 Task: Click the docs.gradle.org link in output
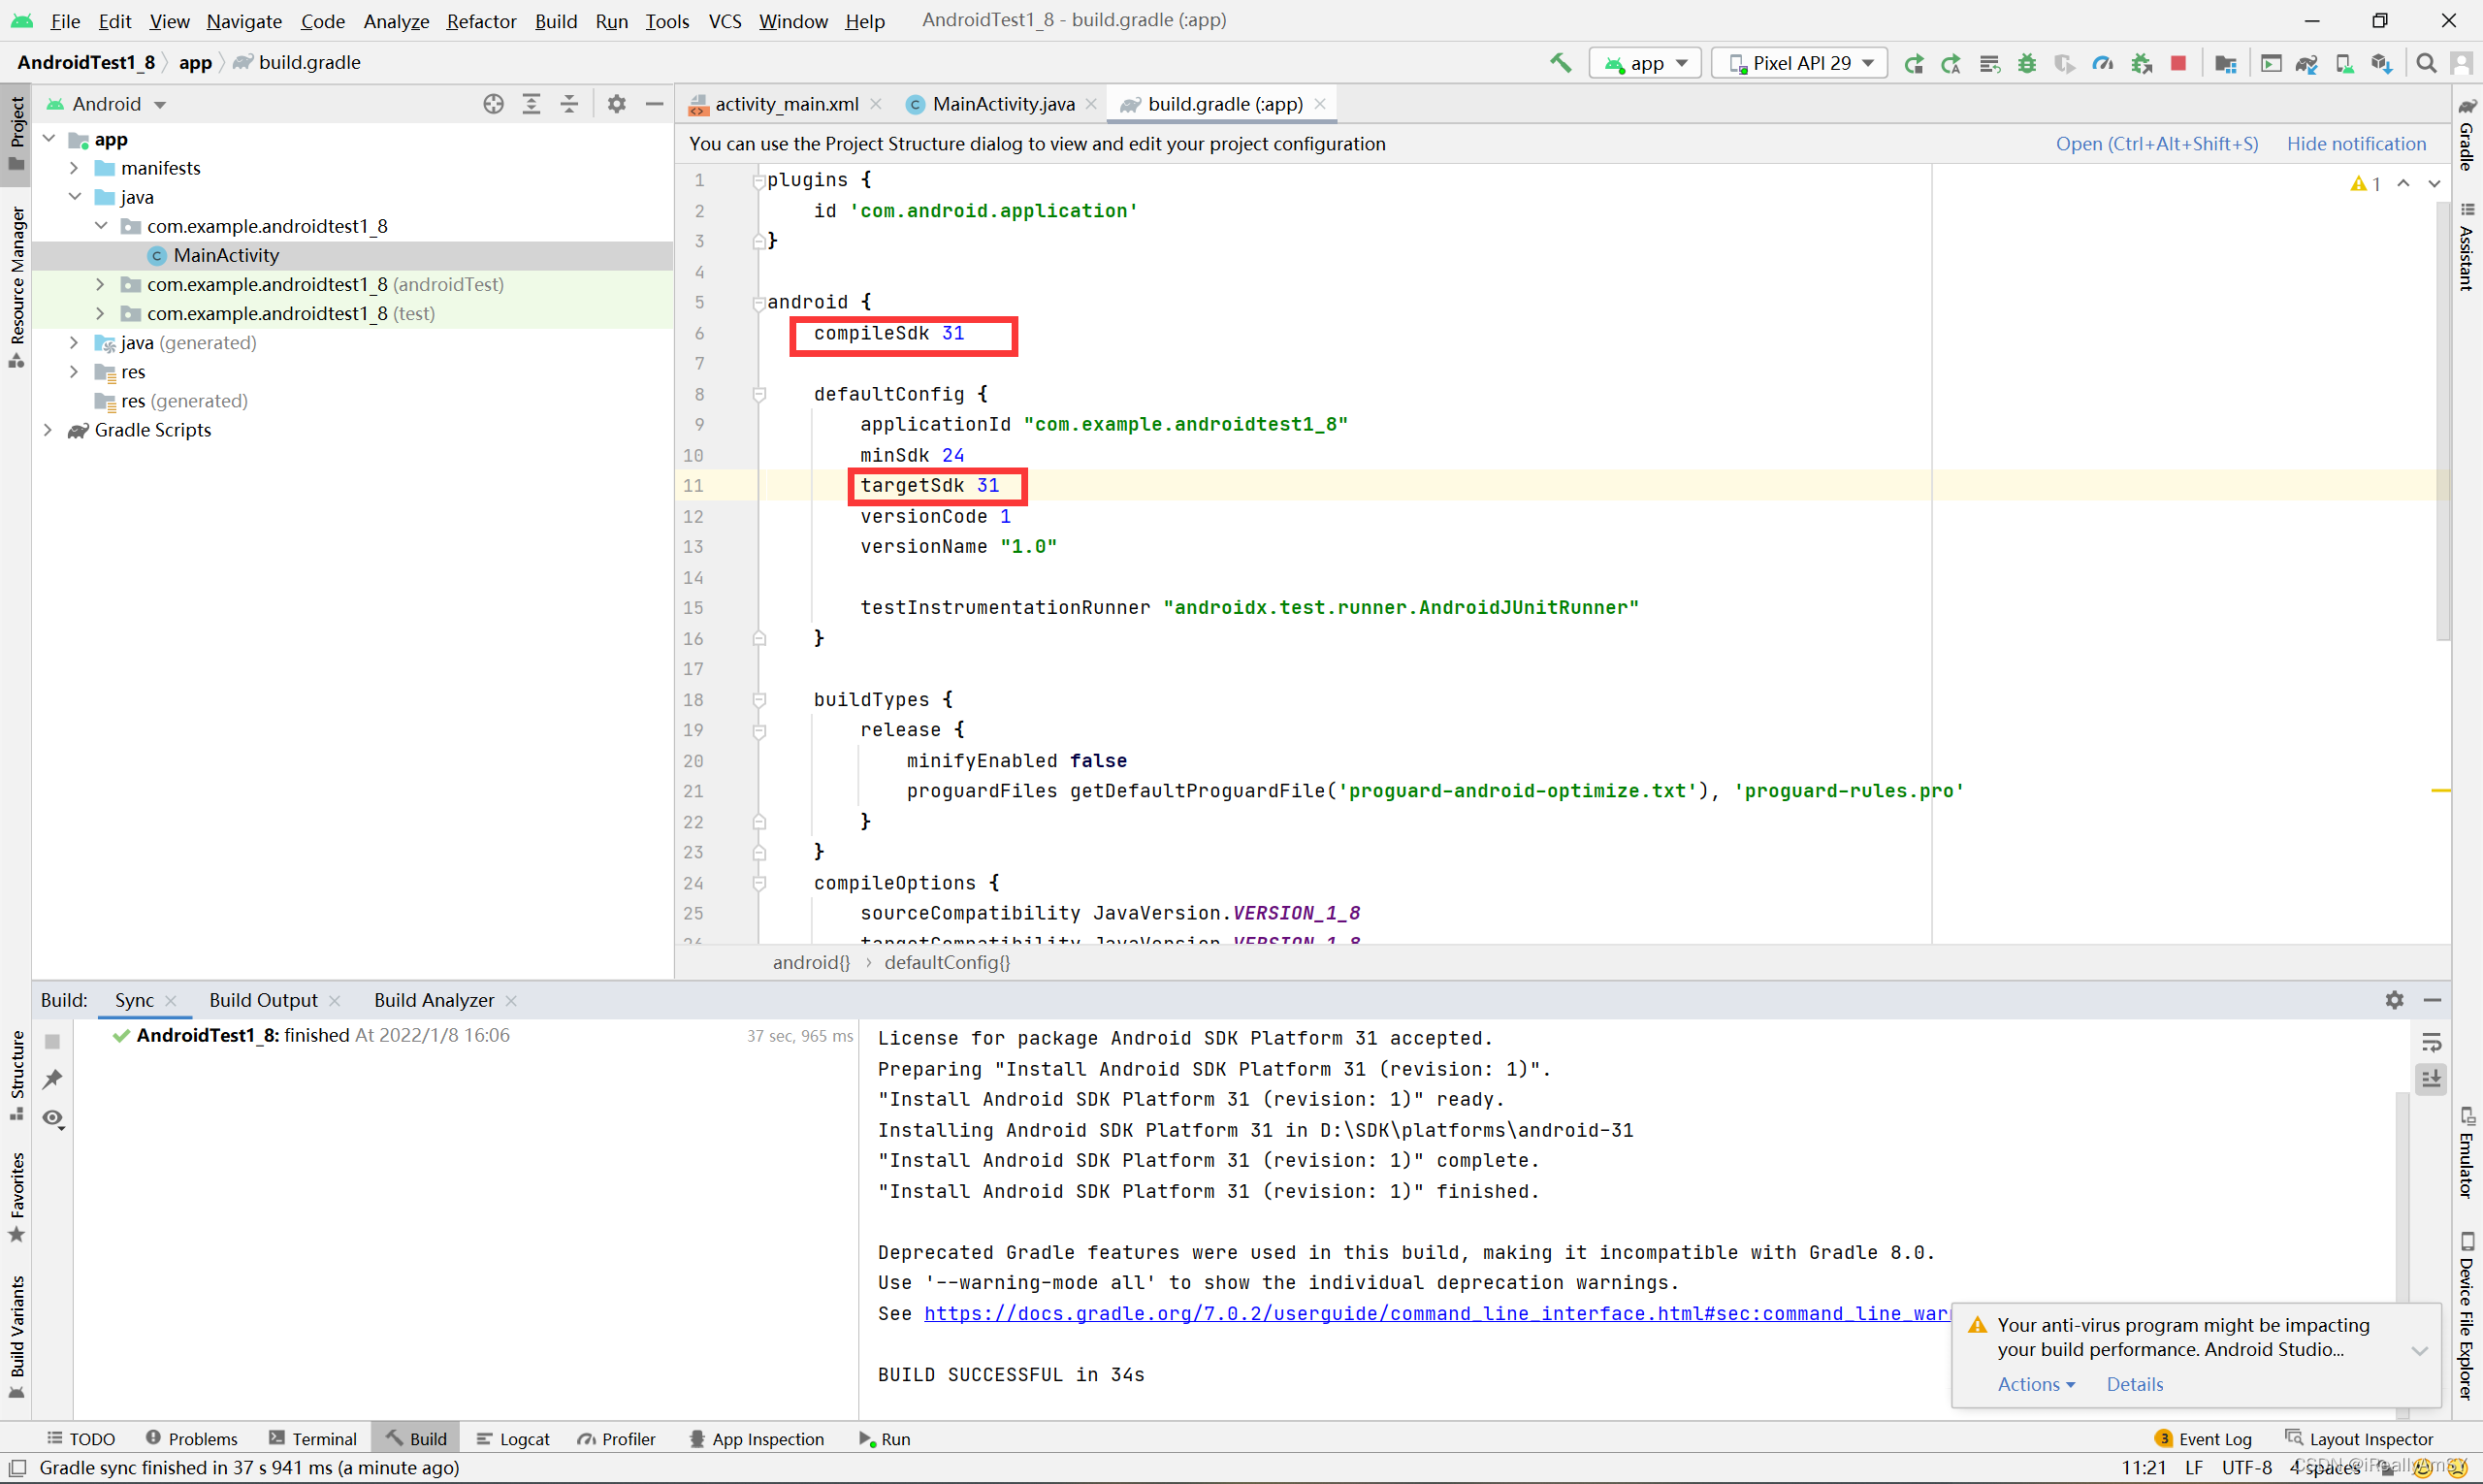pyautogui.click(x=1437, y=1314)
